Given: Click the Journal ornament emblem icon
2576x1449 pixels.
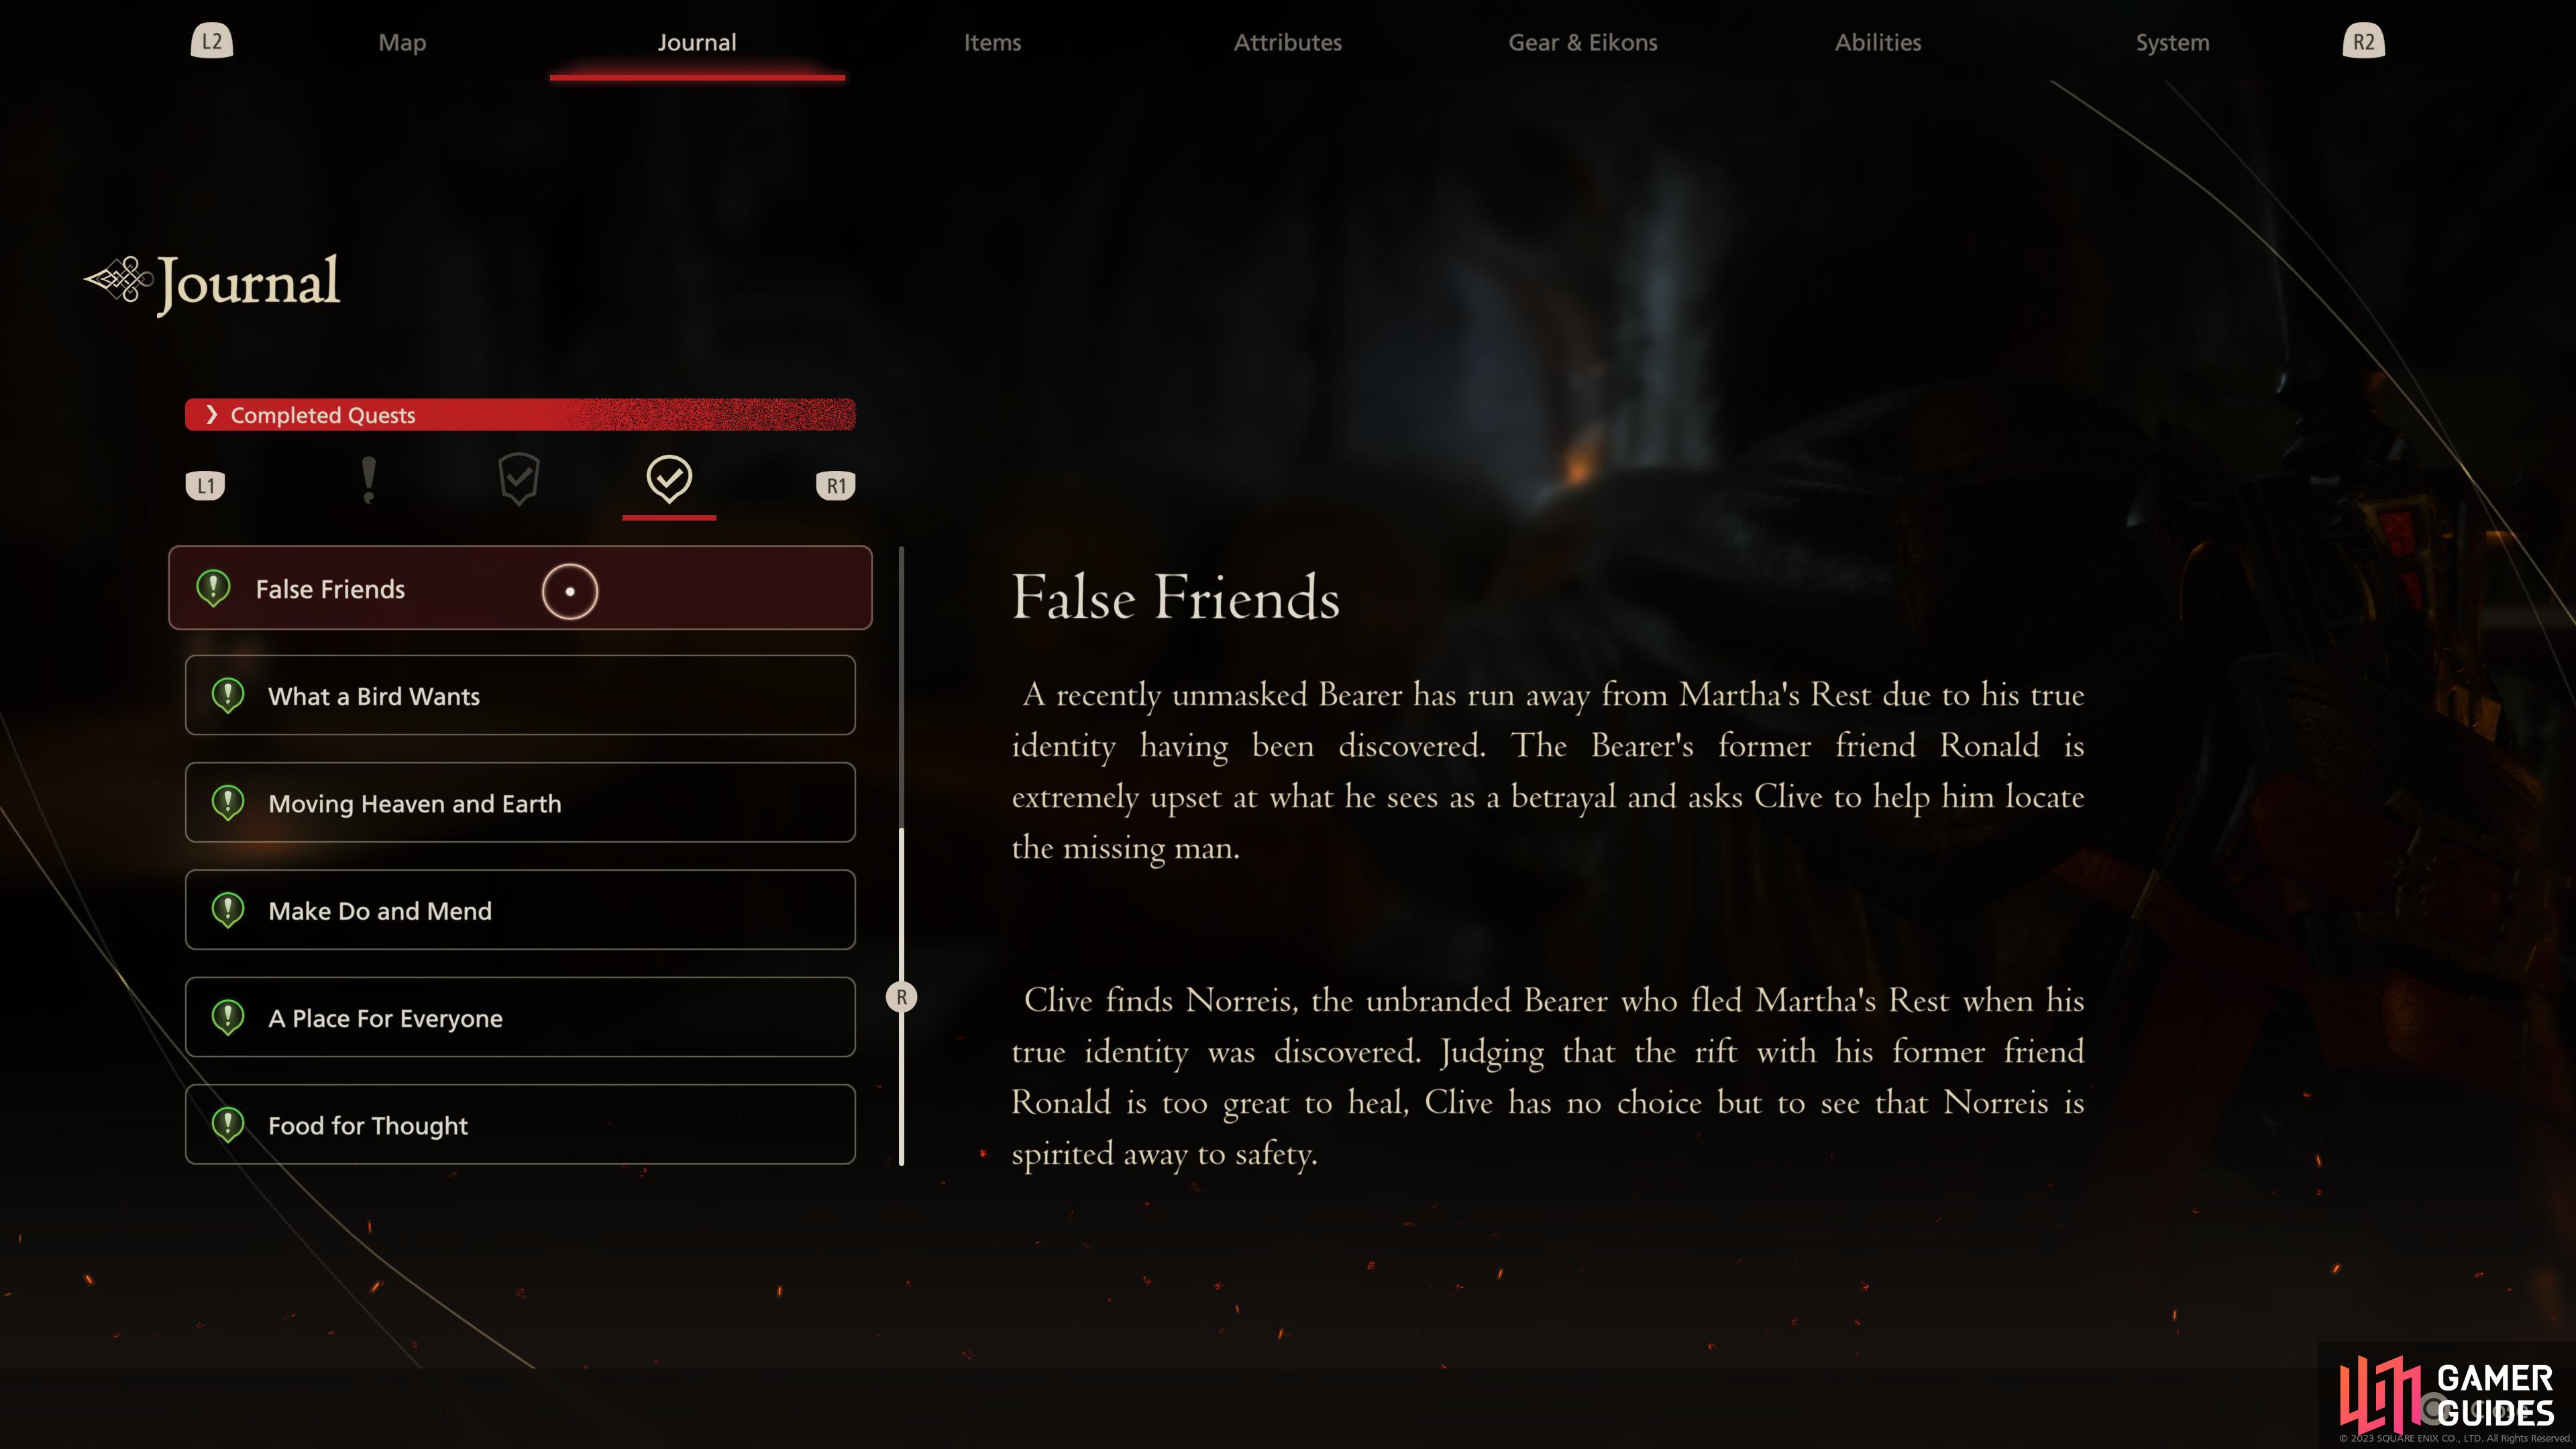Looking at the screenshot, I should (119, 280).
